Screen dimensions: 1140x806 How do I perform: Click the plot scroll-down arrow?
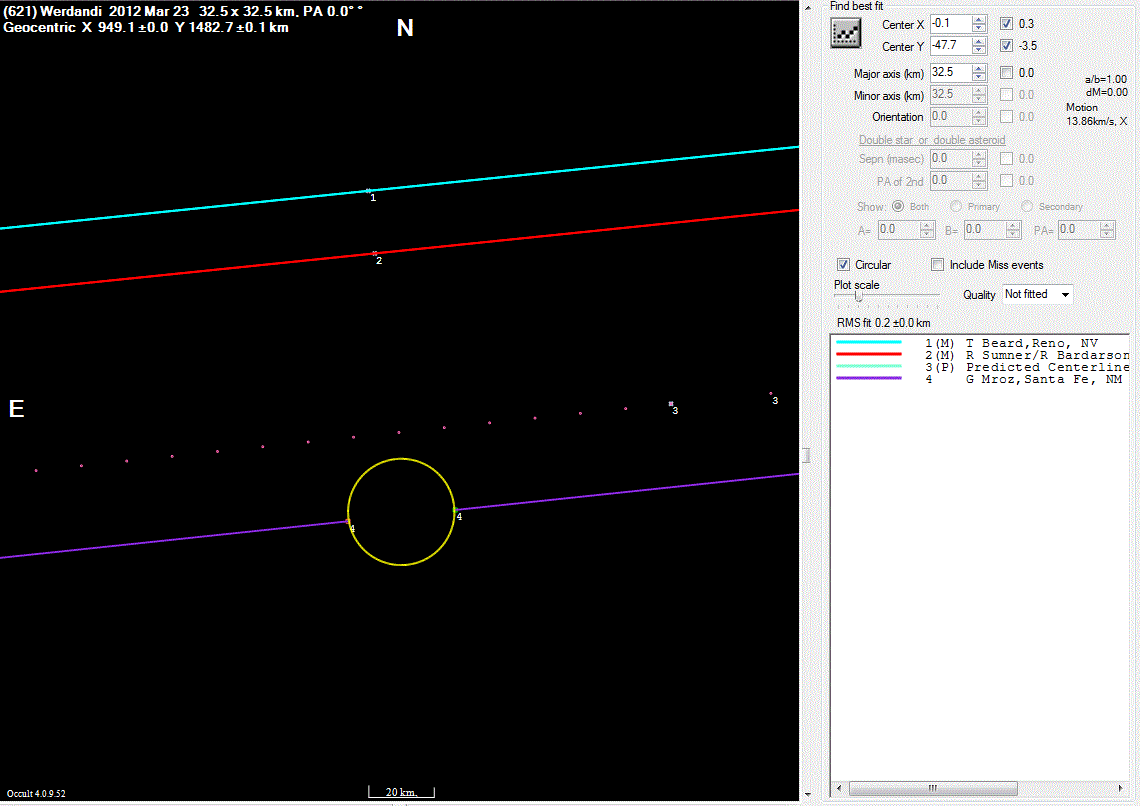point(808,794)
